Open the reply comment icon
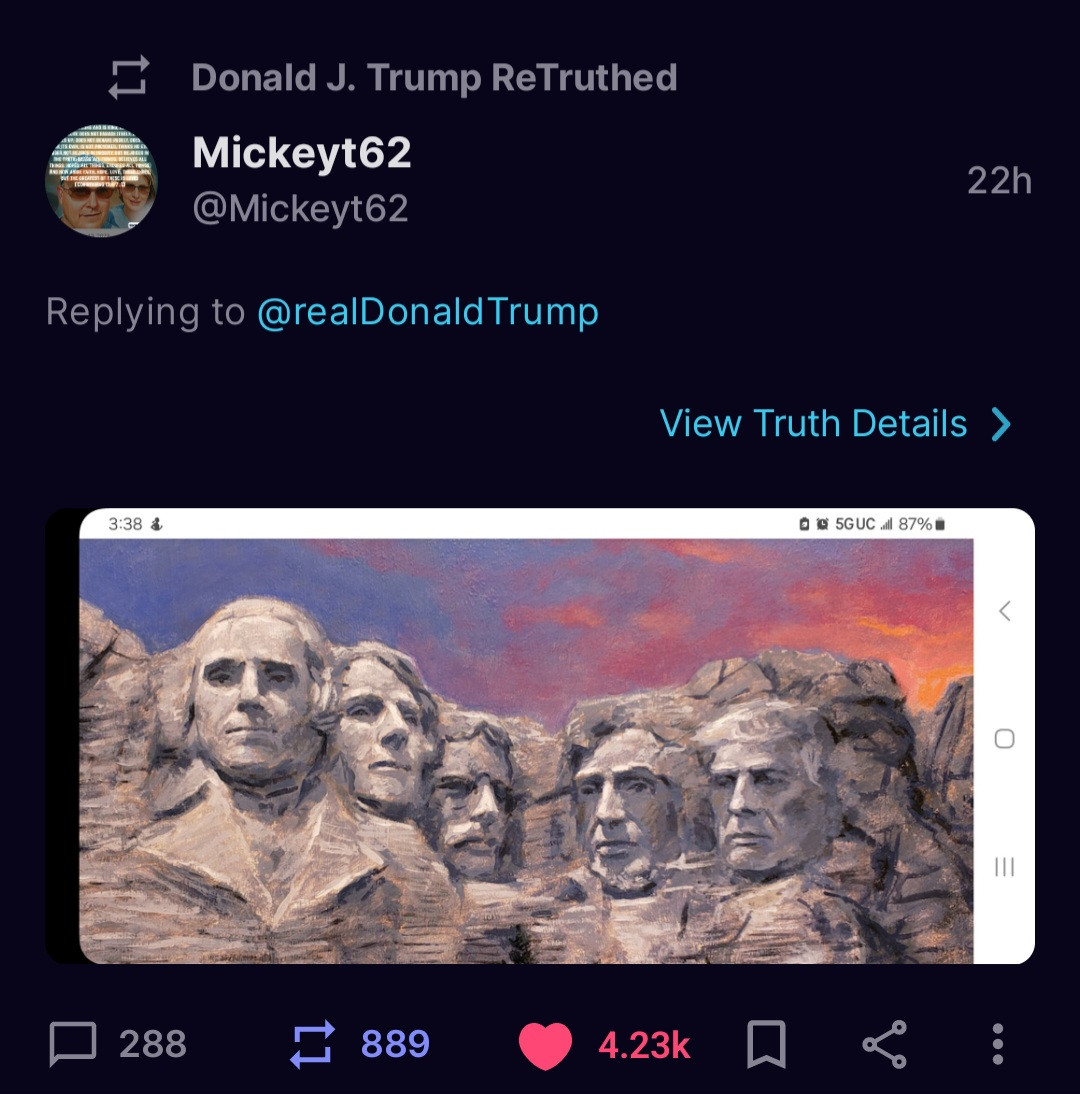The image size is (1080, 1094). (73, 1045)
